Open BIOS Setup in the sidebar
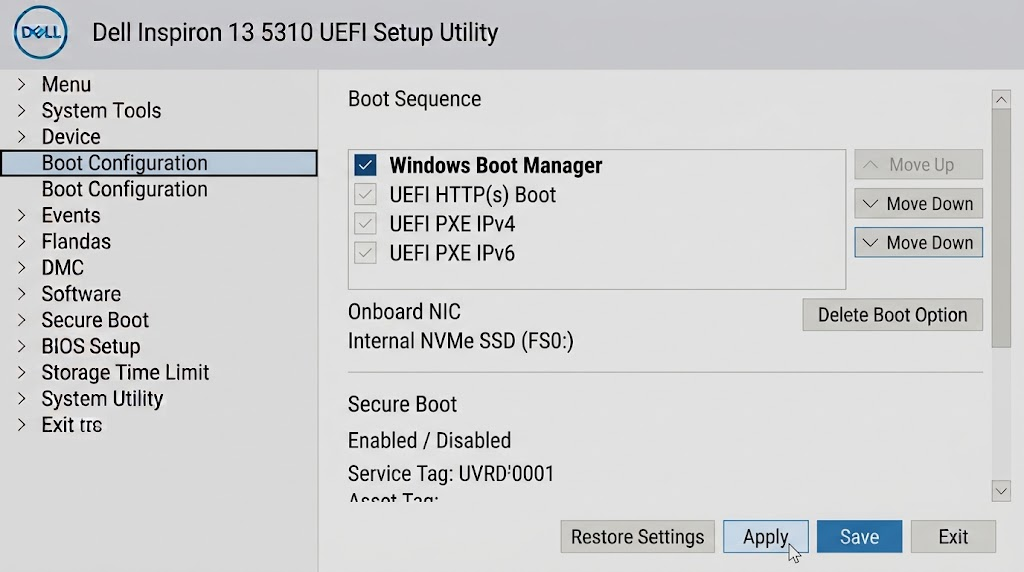Screen dimensions: 1024x572 91,346
